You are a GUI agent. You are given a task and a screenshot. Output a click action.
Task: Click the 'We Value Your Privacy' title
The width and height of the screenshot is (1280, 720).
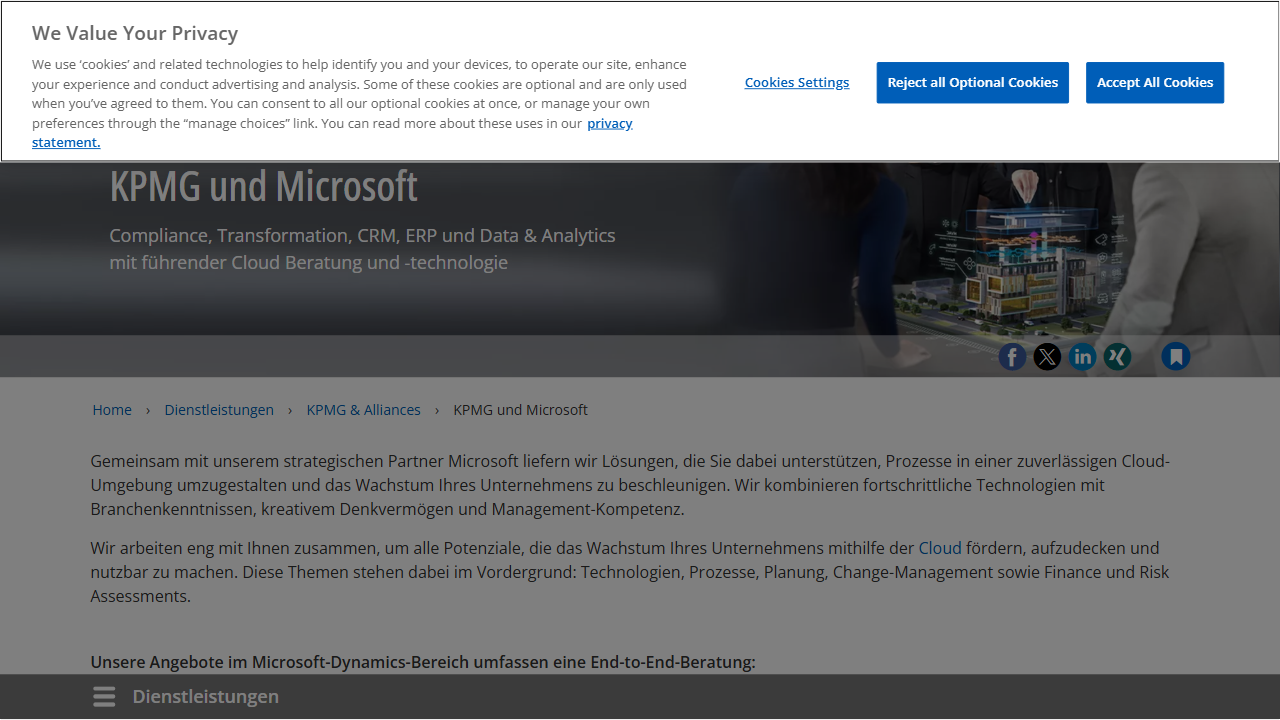(135, 33)
